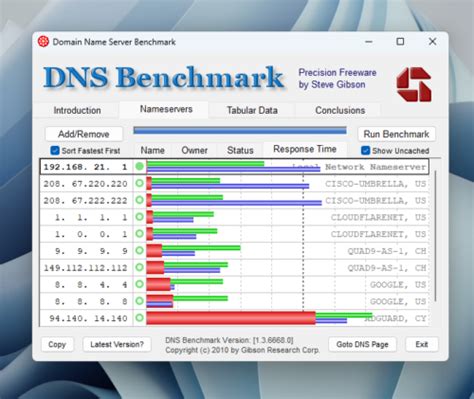Select the Status sub-tab
The image size is (474, 399).
point(240,150)
